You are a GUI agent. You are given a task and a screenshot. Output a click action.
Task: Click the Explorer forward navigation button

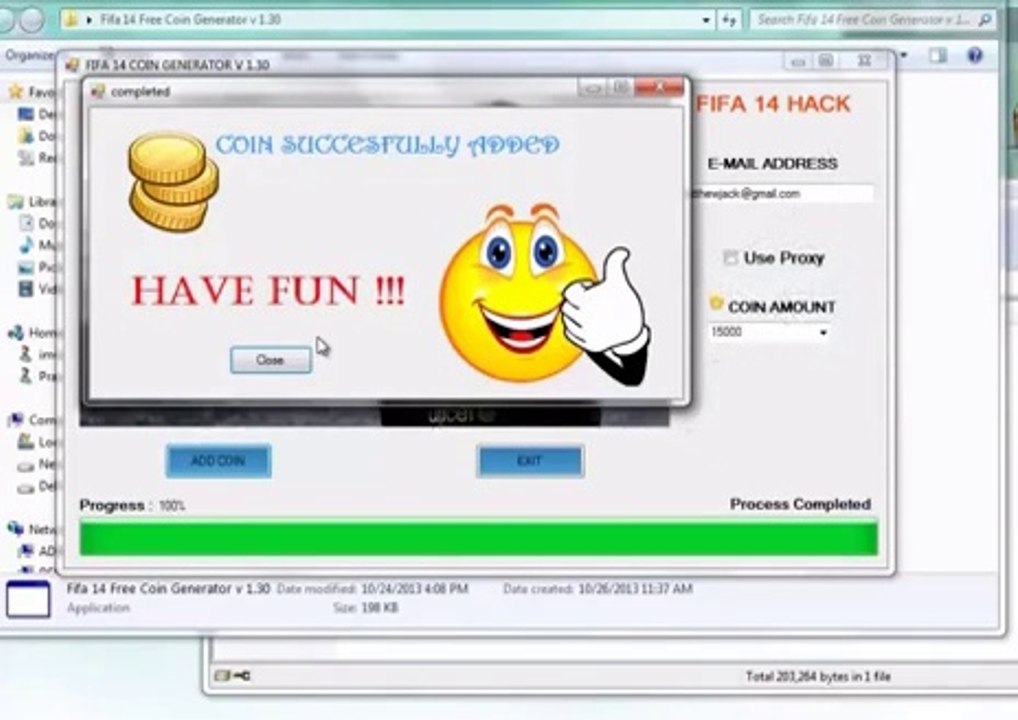(32, 19)
